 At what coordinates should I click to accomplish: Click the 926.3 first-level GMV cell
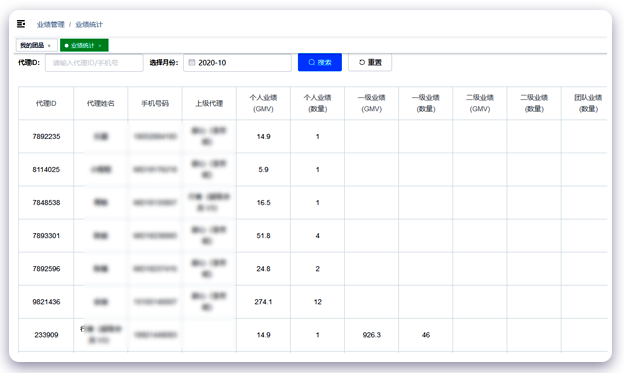click(371, 335)
